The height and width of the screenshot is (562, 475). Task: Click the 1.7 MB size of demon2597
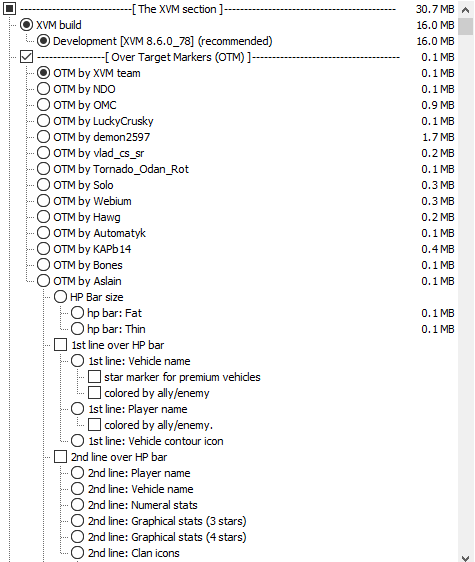click(438, 137)
